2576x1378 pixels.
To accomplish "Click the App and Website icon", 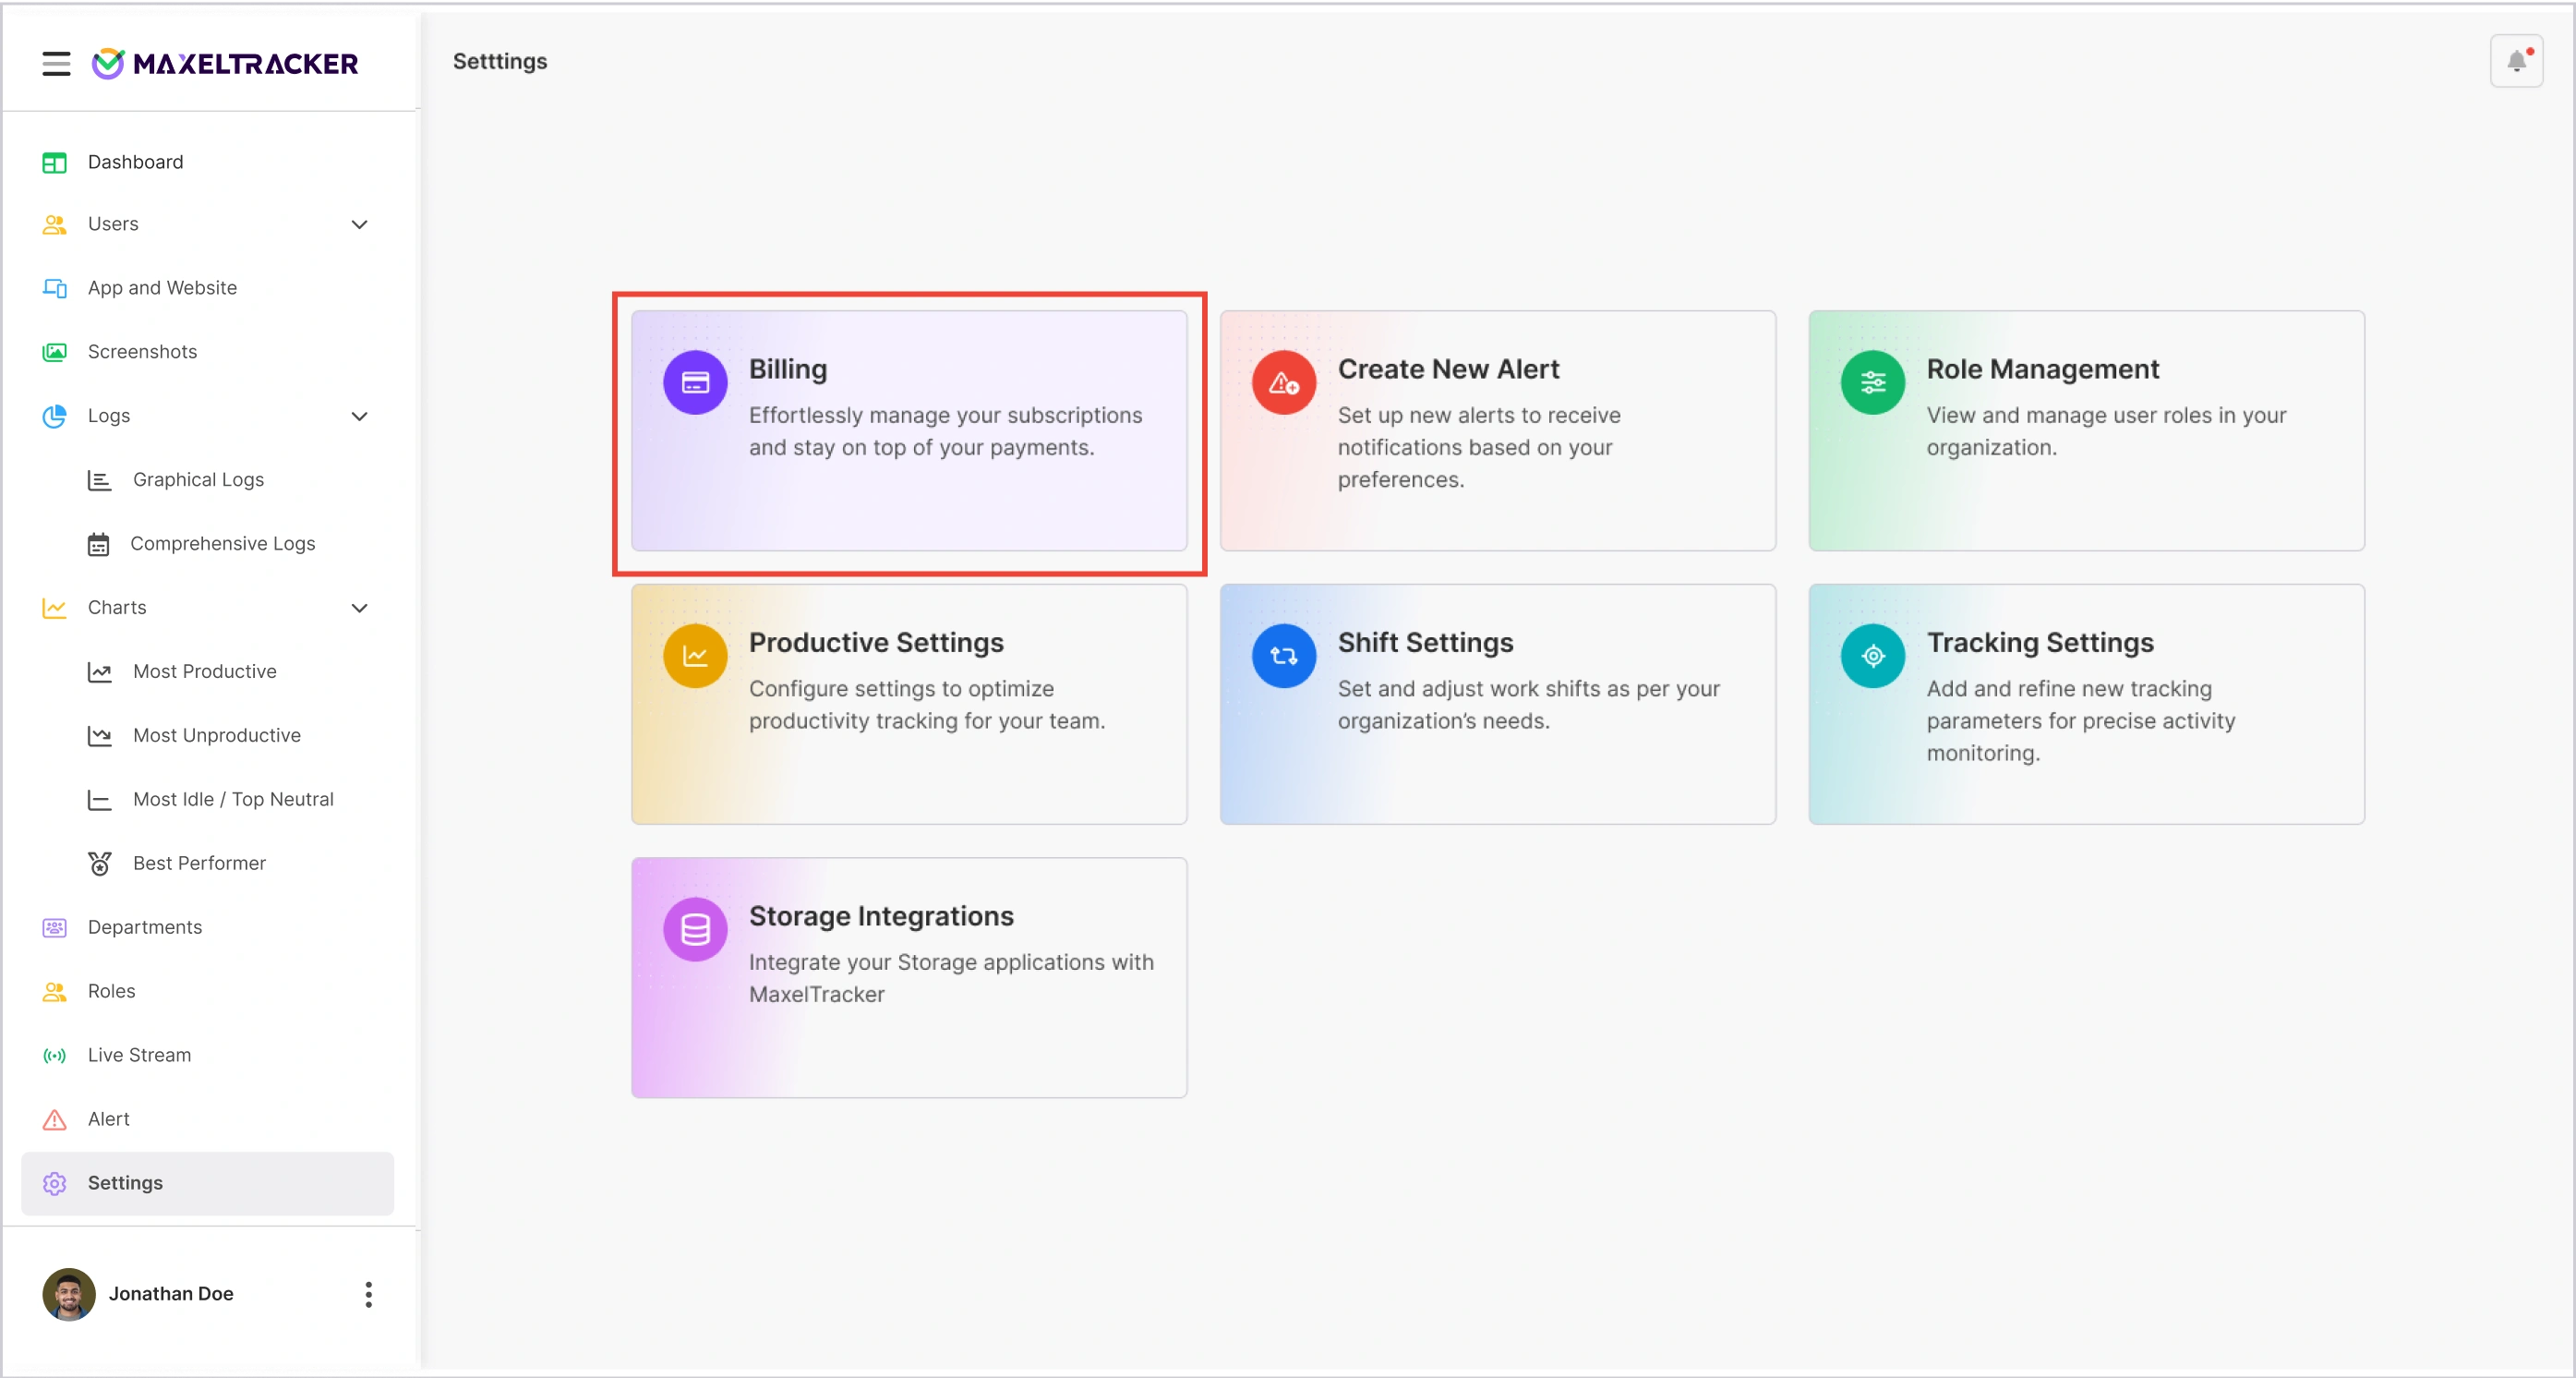I will [x=54, y=288].
